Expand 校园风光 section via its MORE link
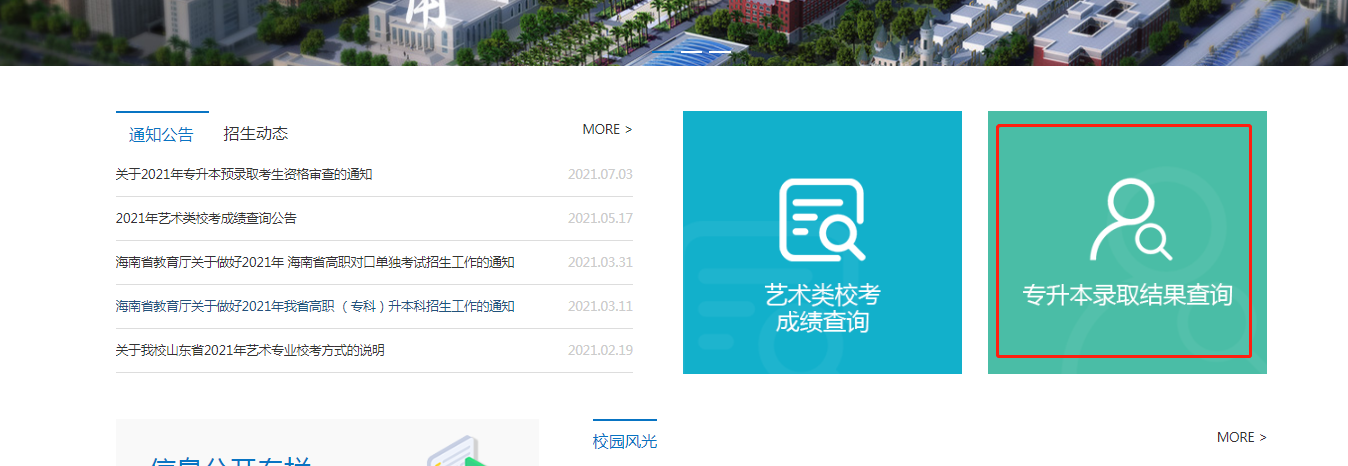1348x466 pixels. pos(1241,437)
